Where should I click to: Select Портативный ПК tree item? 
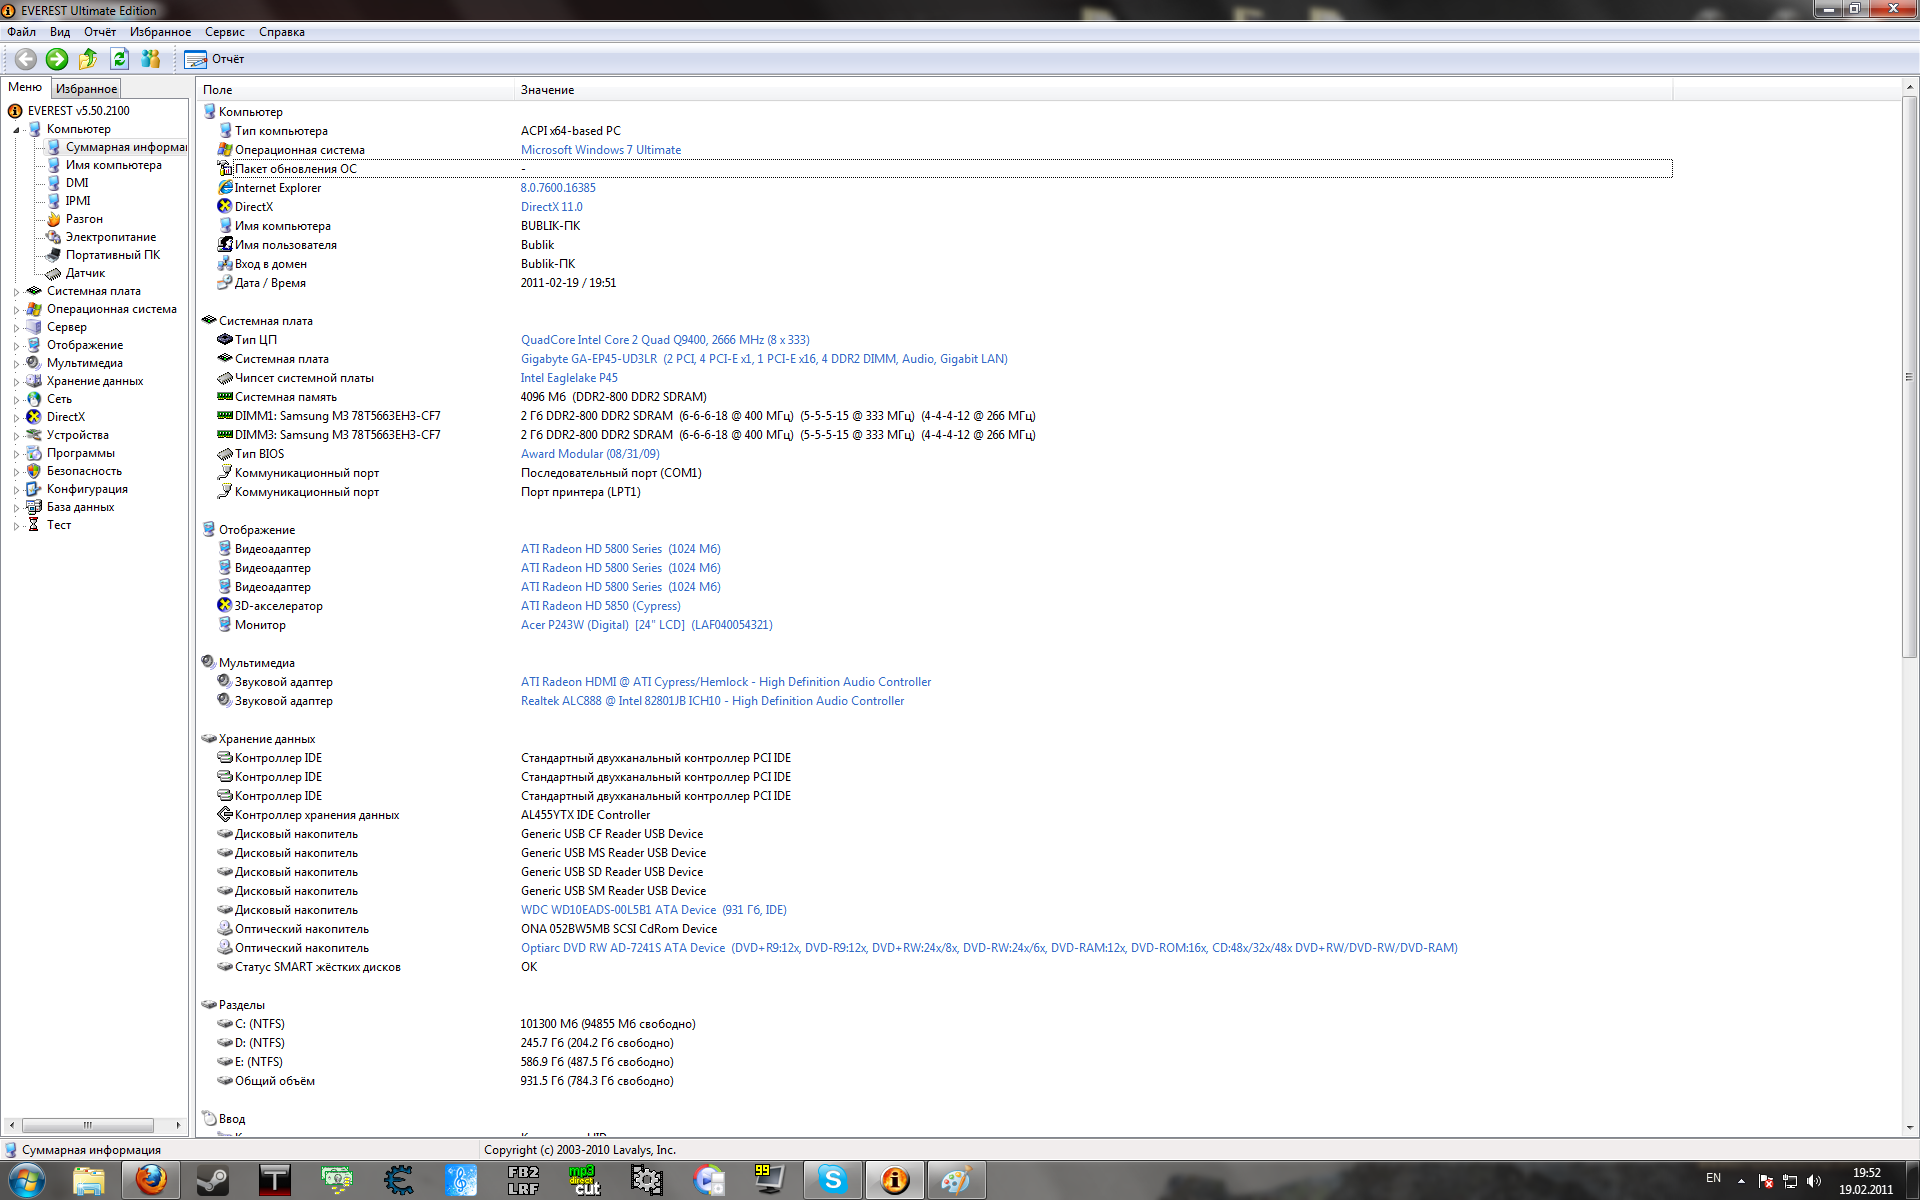click(112, 255)
